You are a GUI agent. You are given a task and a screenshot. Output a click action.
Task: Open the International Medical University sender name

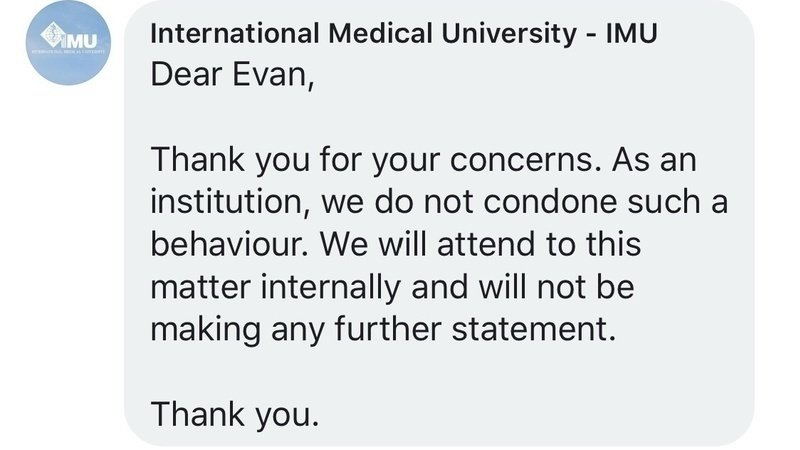[400, 32]
